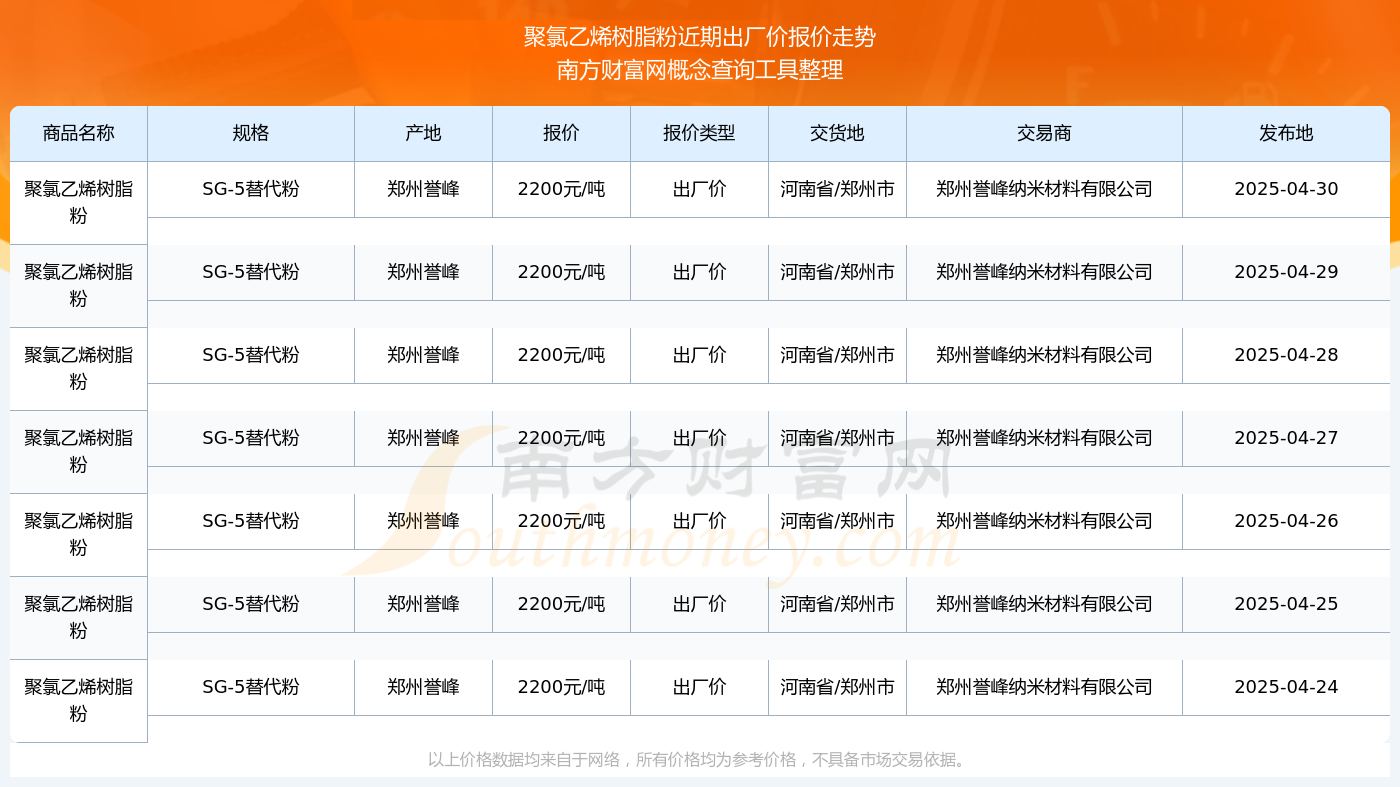The width and height of the screenshot is (1400, 787).
Task: Click 郑州誉峰纳米材料有限公司 in the 2025-04-24 row
Action: 1044,687
